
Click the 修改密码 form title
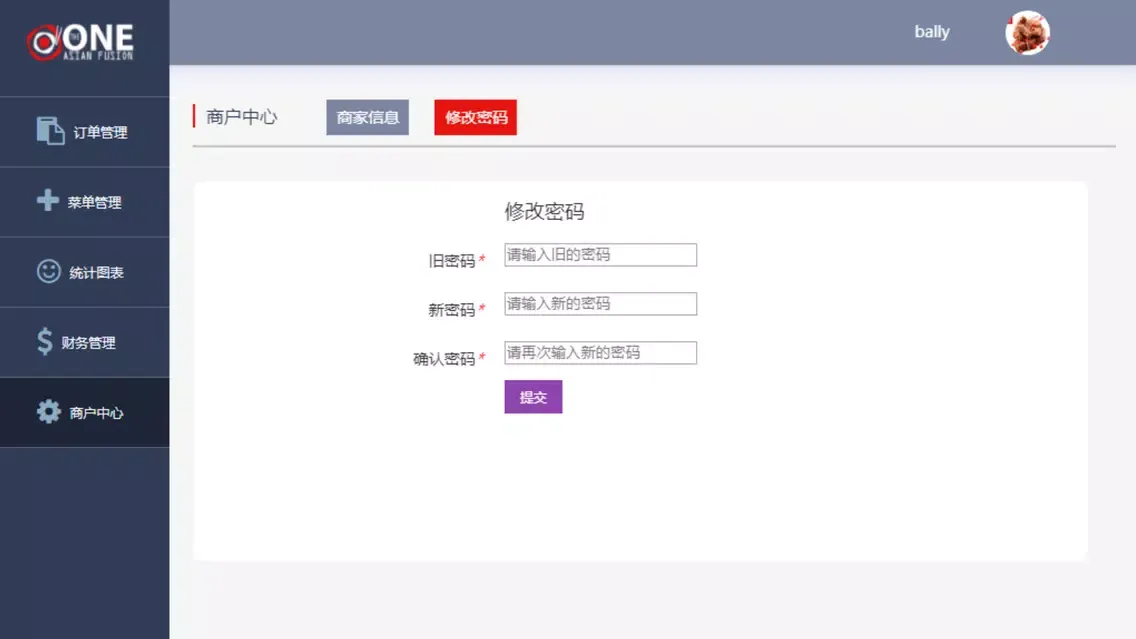pyautogui.click(x=544, y=212)
